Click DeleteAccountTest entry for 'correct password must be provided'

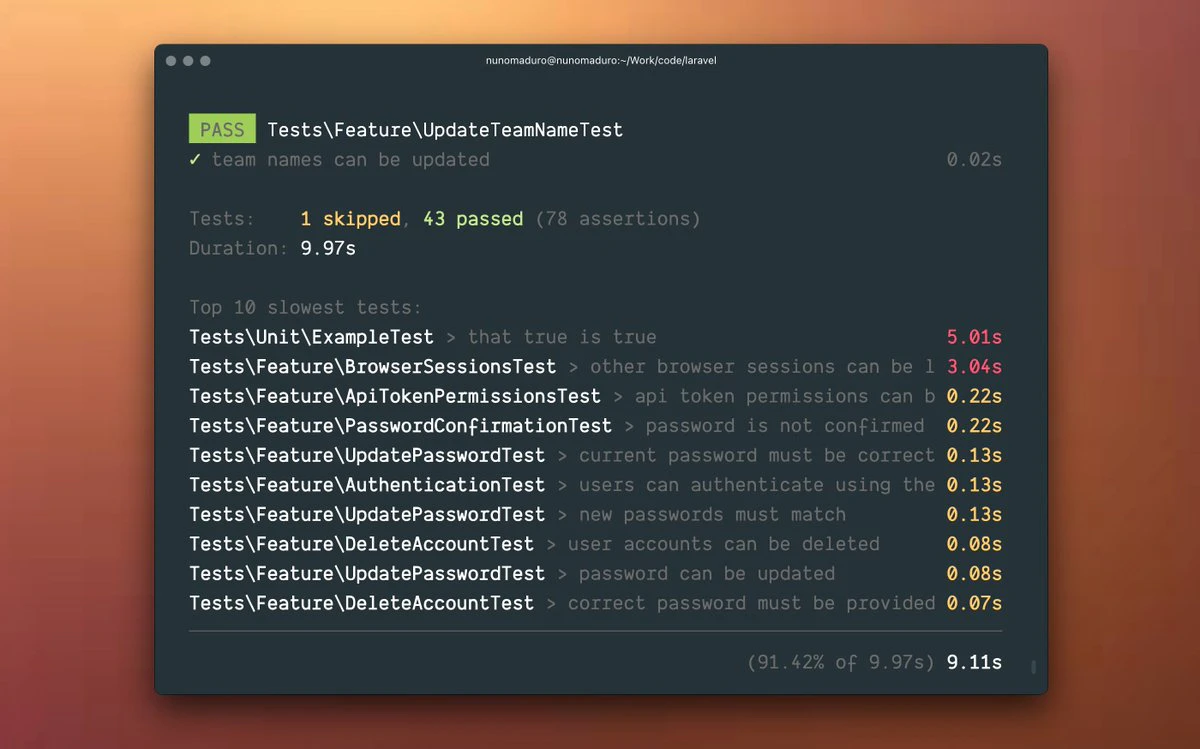point(362,603)
